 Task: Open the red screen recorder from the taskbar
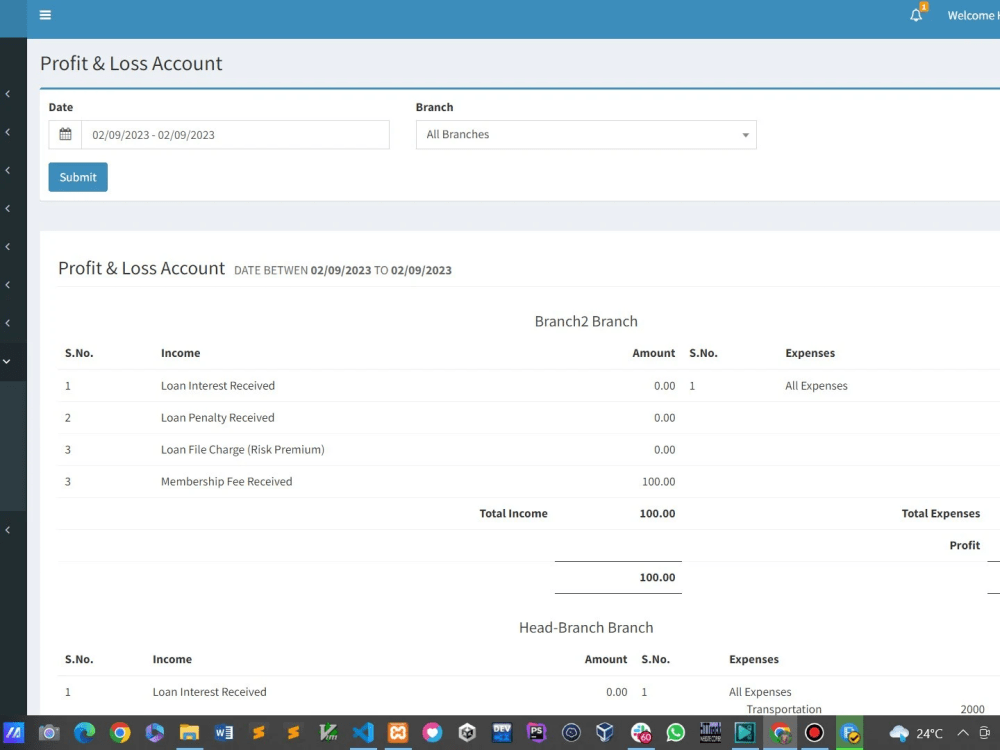[814, 733]
